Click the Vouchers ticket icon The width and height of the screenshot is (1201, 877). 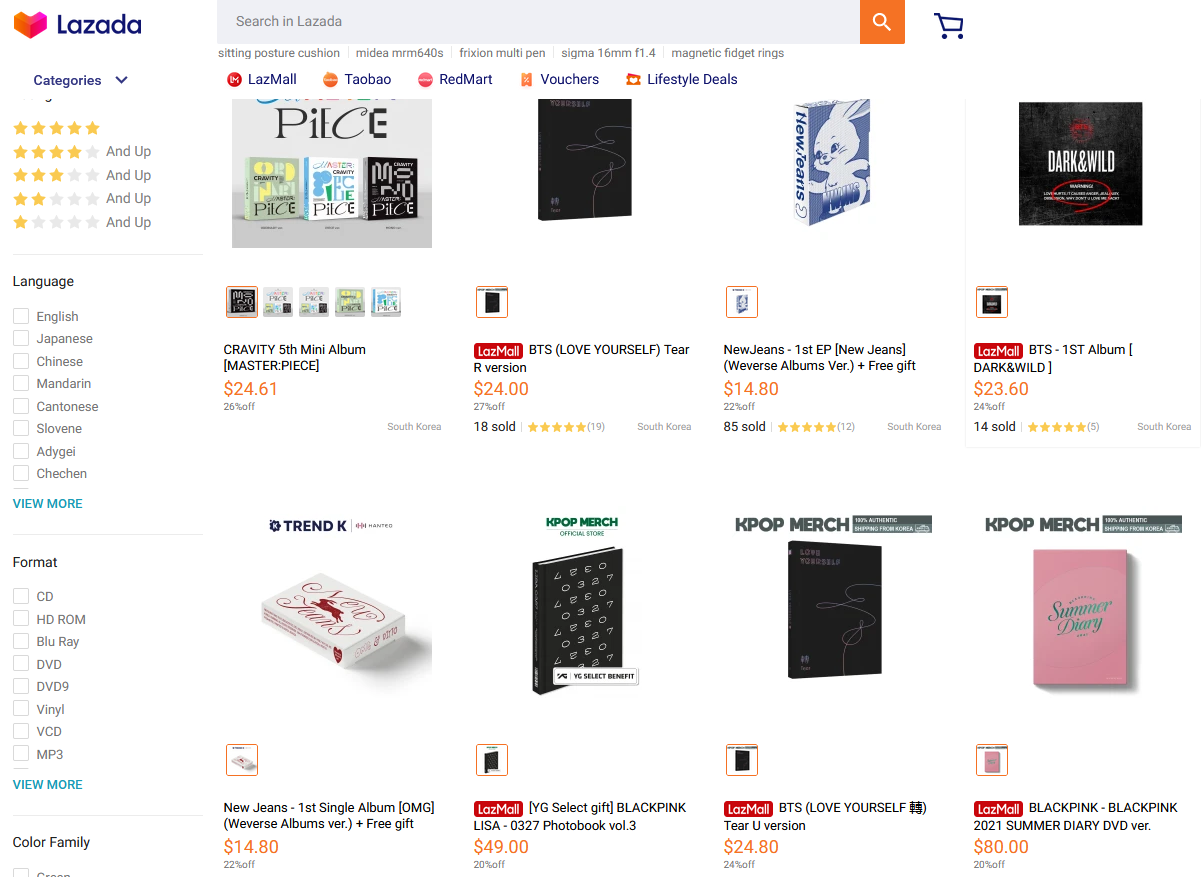coord(526,80)
